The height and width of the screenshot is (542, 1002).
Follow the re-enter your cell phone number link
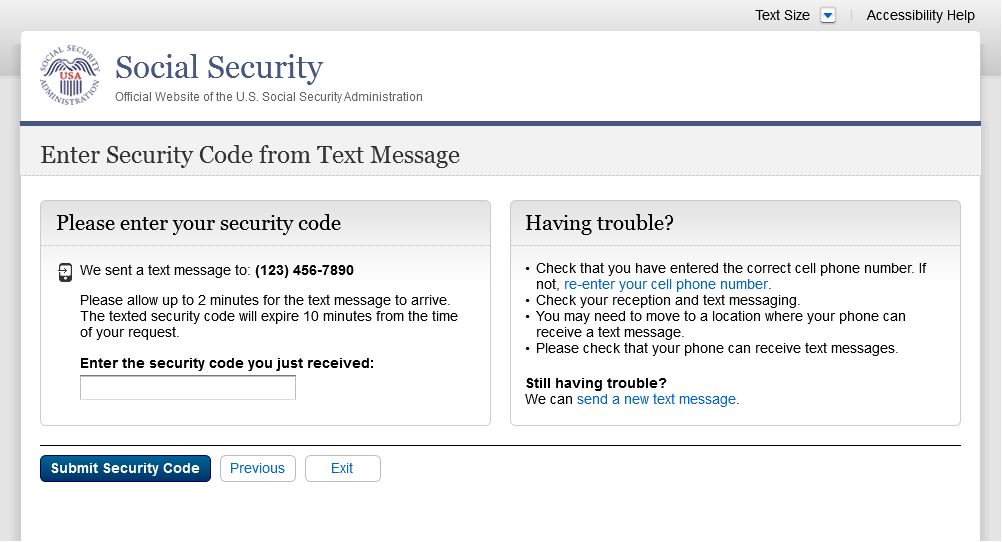pyautogui.click(x=667, y=285)
